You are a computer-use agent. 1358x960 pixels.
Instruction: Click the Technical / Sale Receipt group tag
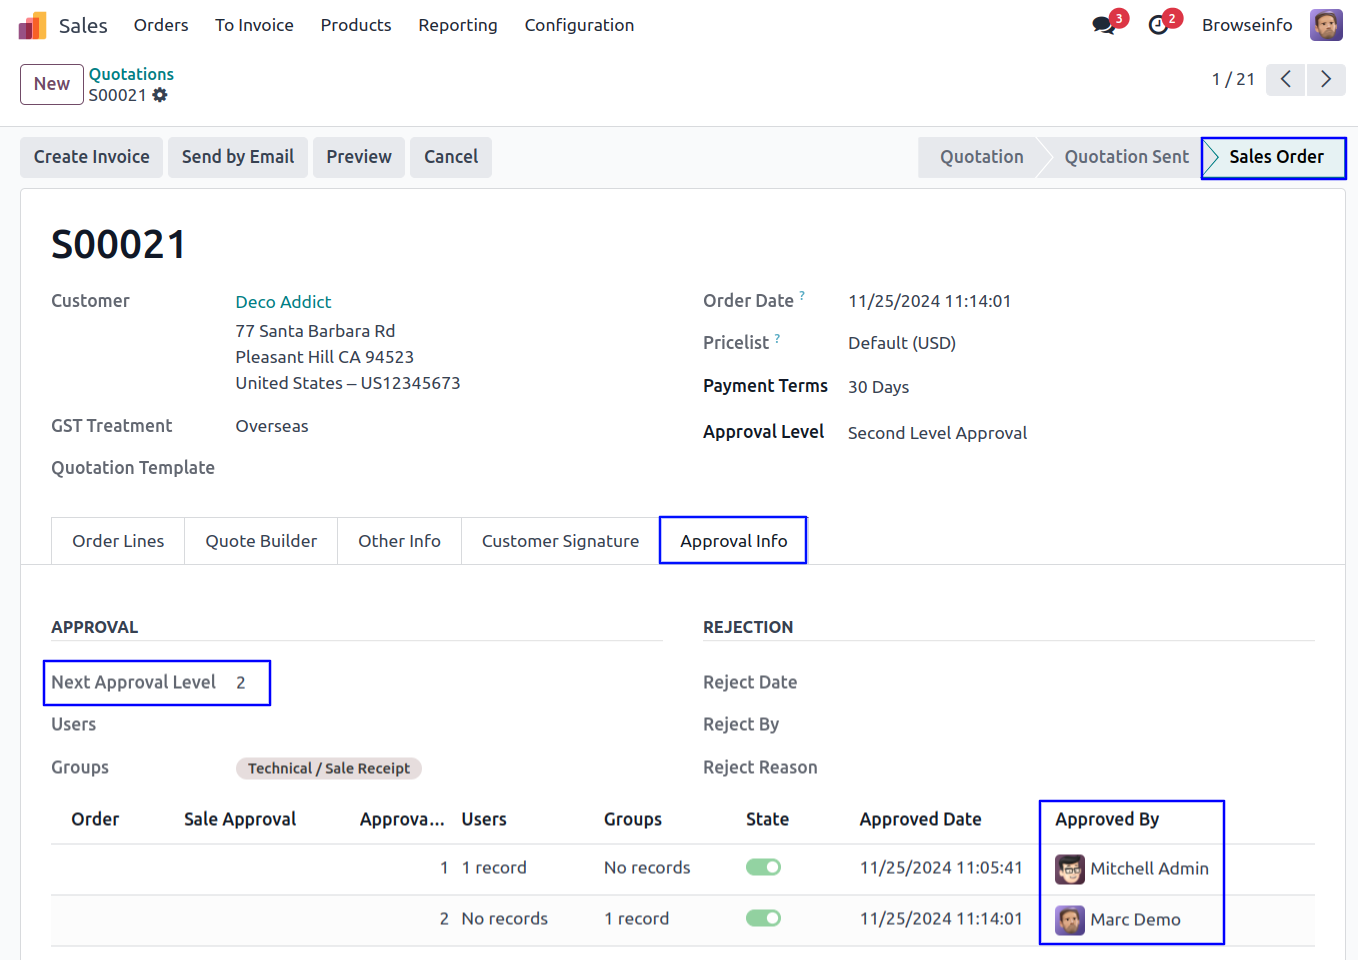(328, 768)
